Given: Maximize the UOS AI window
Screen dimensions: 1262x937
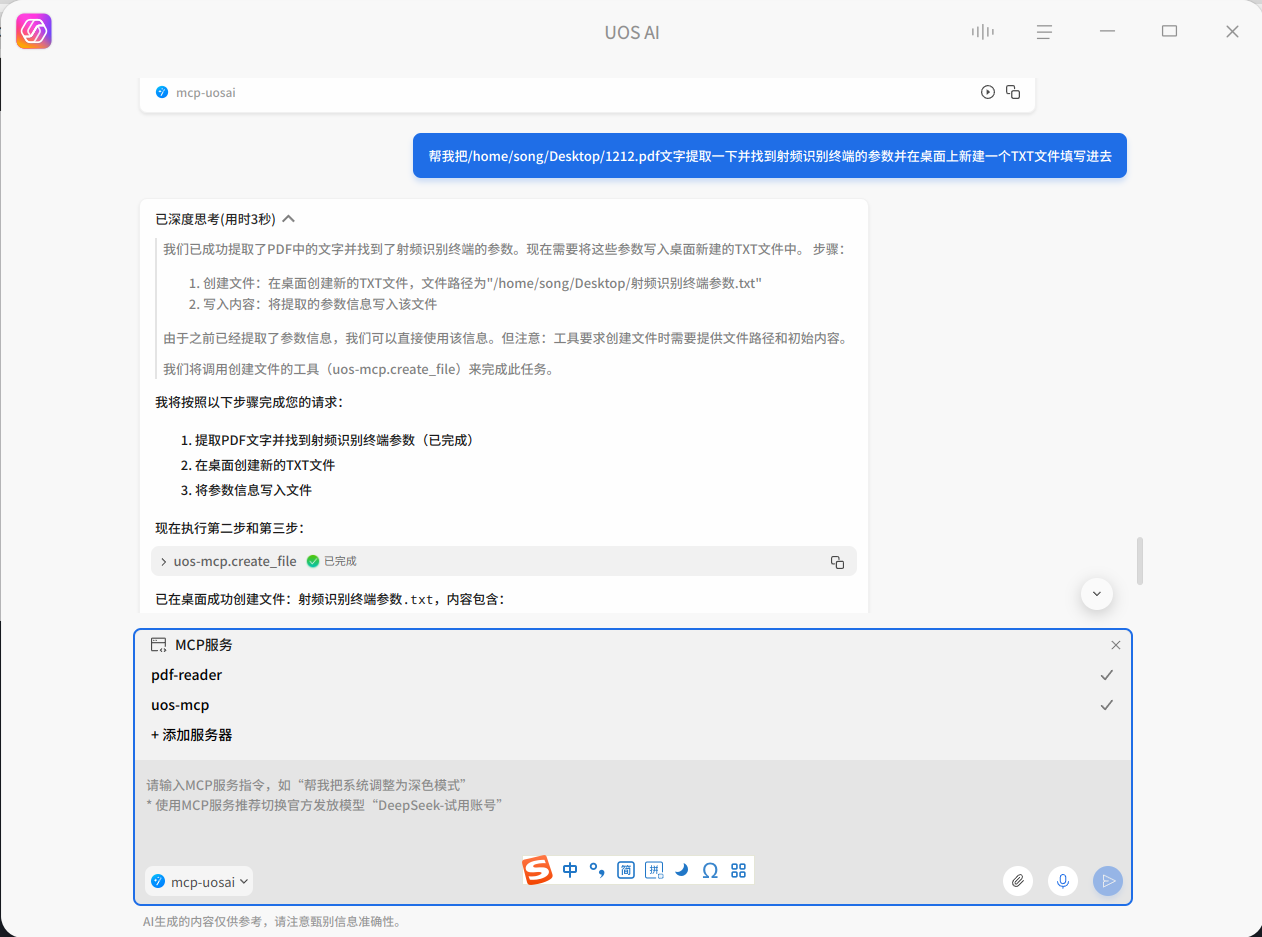Looking at the screenshot, I should tap(1169, 32).
